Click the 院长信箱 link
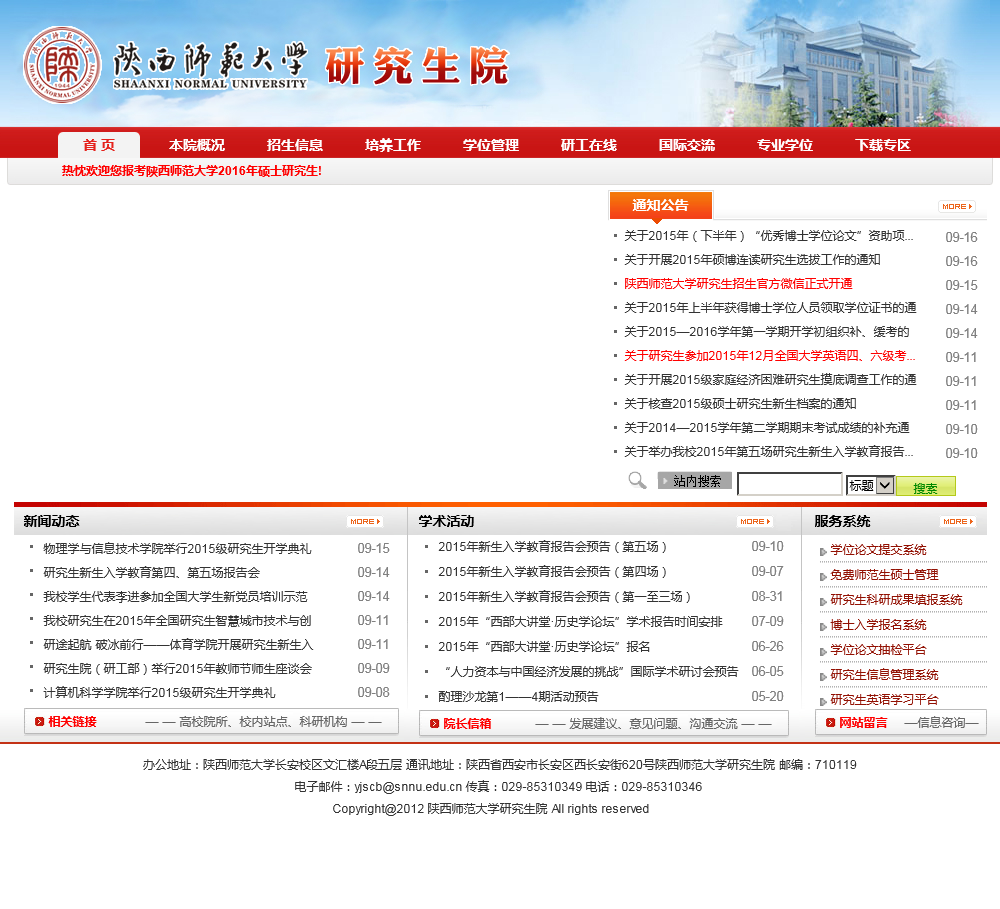 [467, 723]
